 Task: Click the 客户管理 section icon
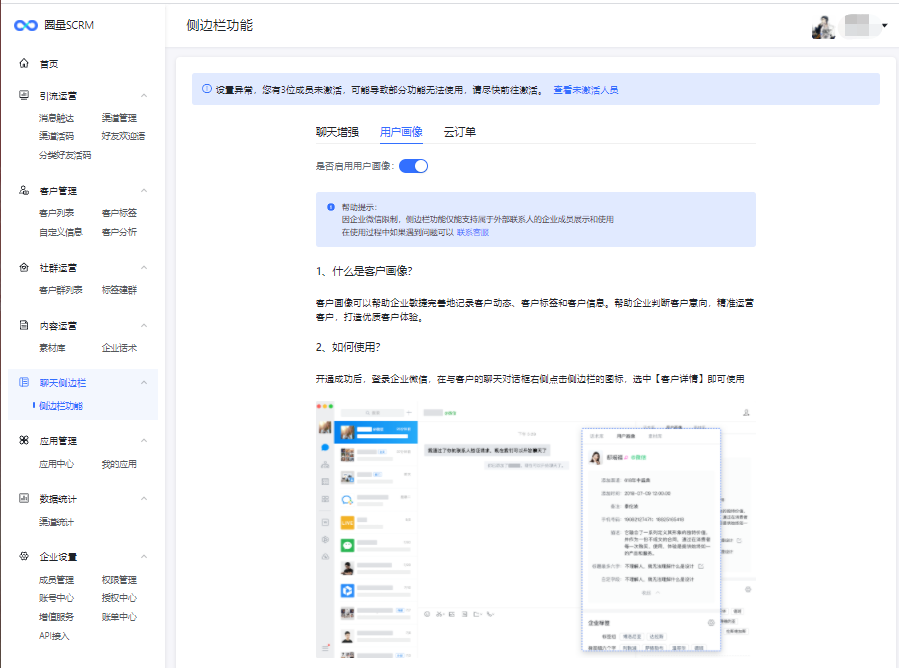24,190
